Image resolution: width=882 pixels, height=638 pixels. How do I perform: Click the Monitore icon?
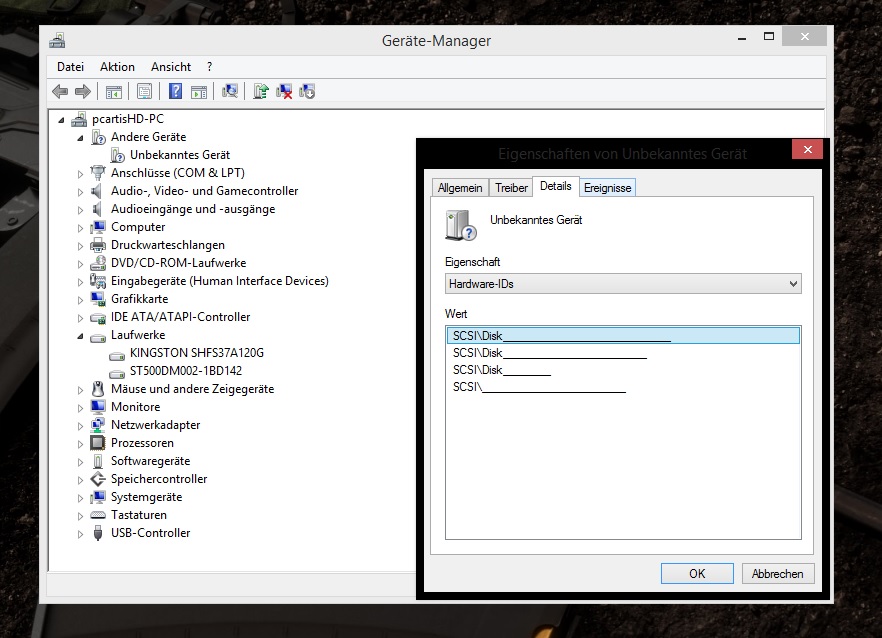(98, 406)
